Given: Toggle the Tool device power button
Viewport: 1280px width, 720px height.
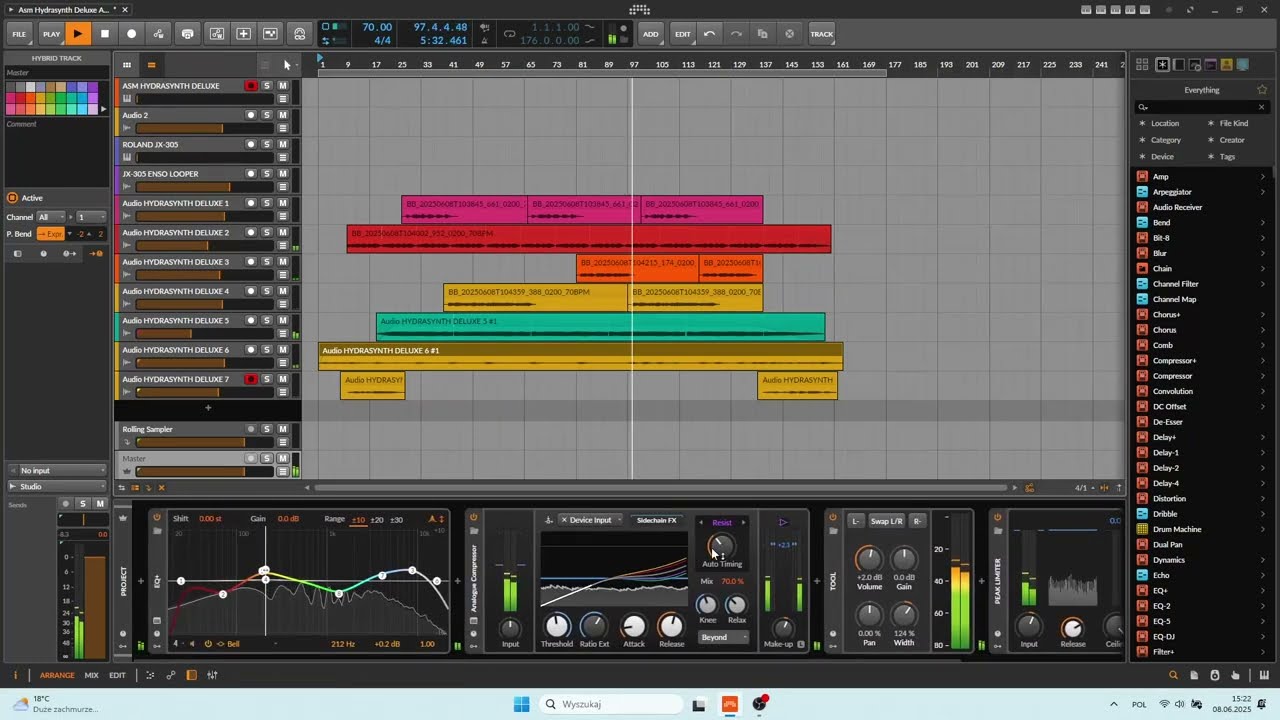Looking at the screenshot, I should [832, 517].
